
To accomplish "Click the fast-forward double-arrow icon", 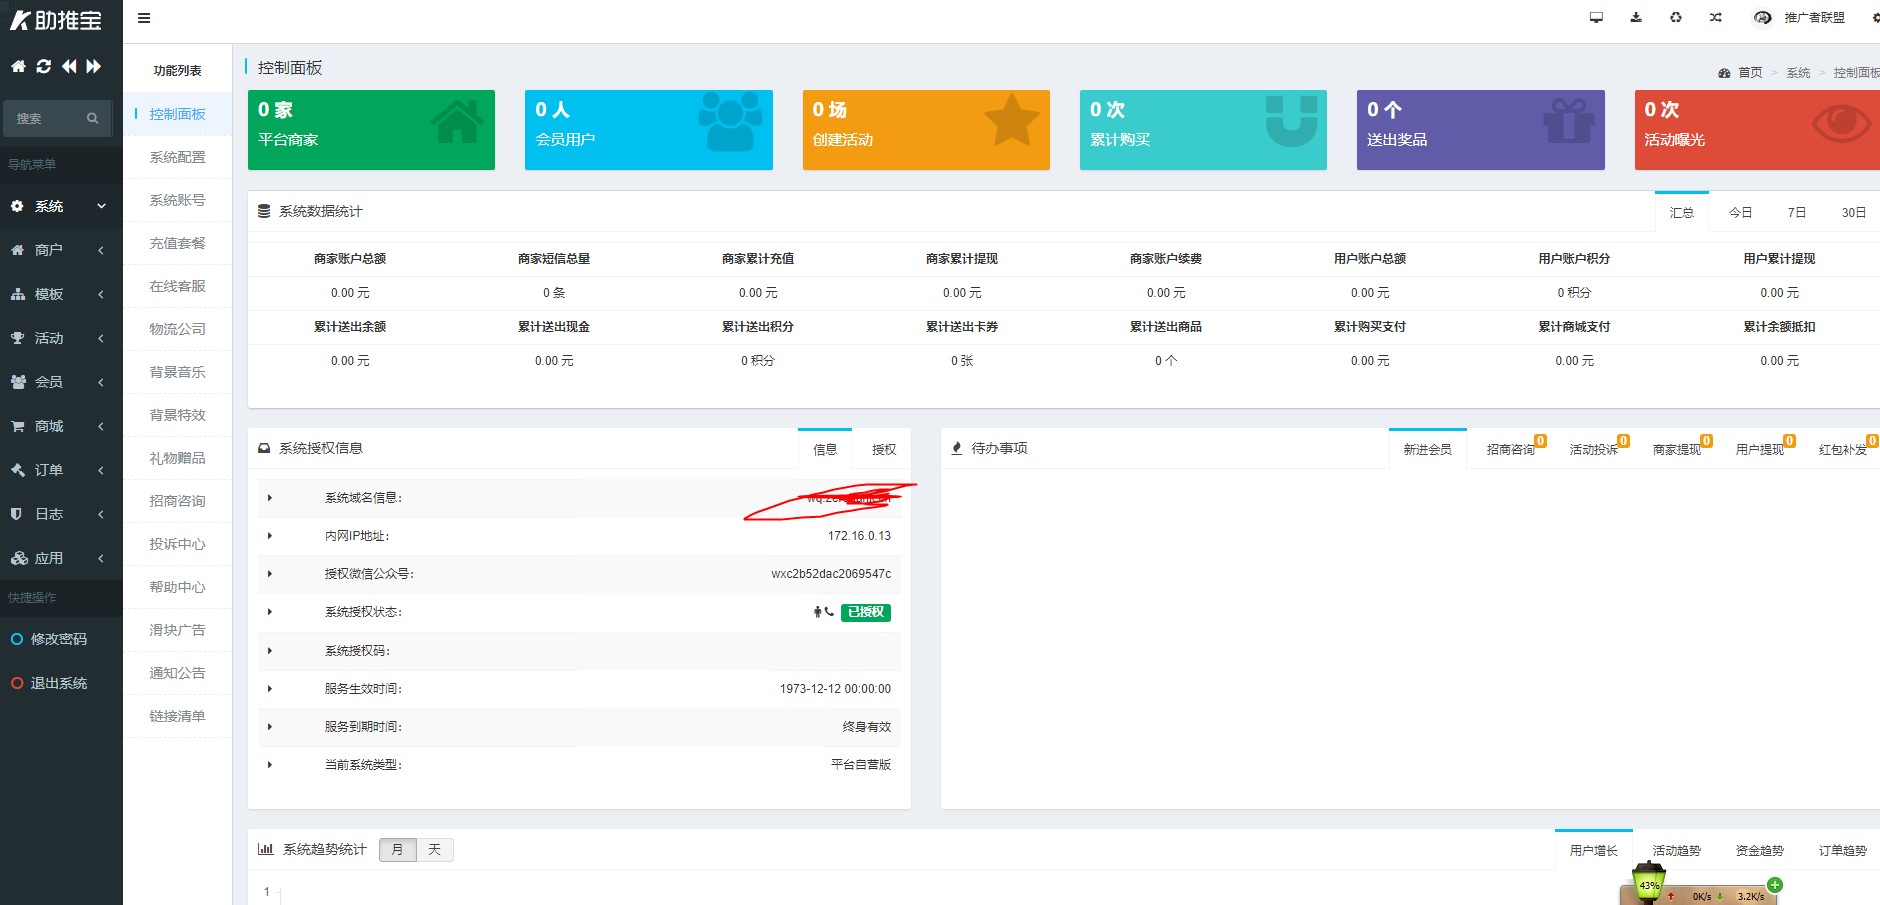I will [94, 66].
